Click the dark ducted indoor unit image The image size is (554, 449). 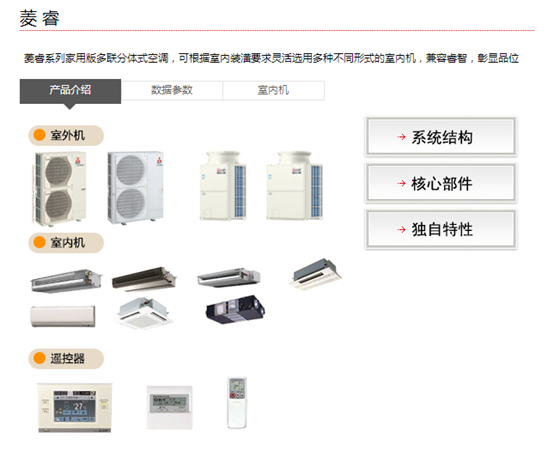tap(144, 279)
